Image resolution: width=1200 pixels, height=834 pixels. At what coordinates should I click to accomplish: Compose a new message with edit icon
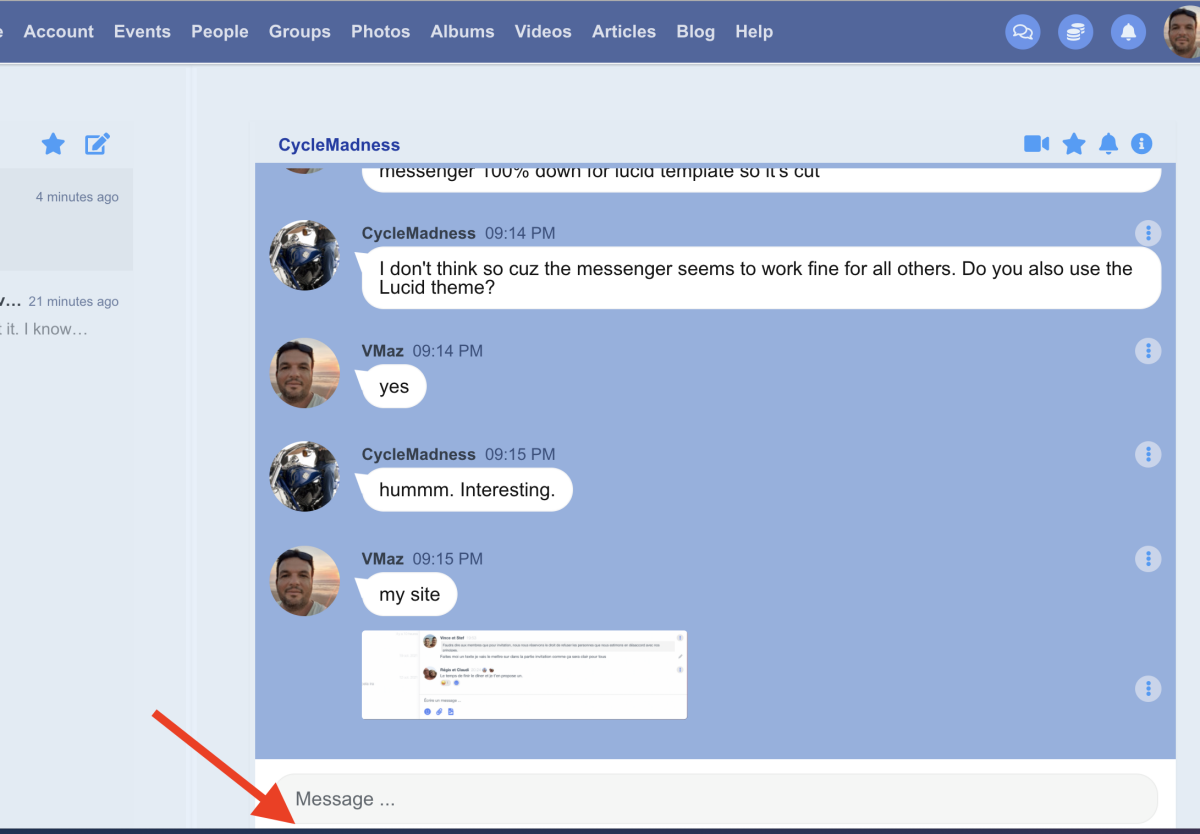96,144
